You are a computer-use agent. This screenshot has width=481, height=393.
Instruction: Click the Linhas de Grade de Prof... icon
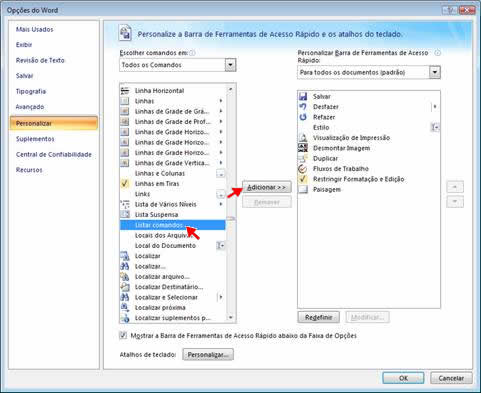pyautogui.click(x=125, y=121)
